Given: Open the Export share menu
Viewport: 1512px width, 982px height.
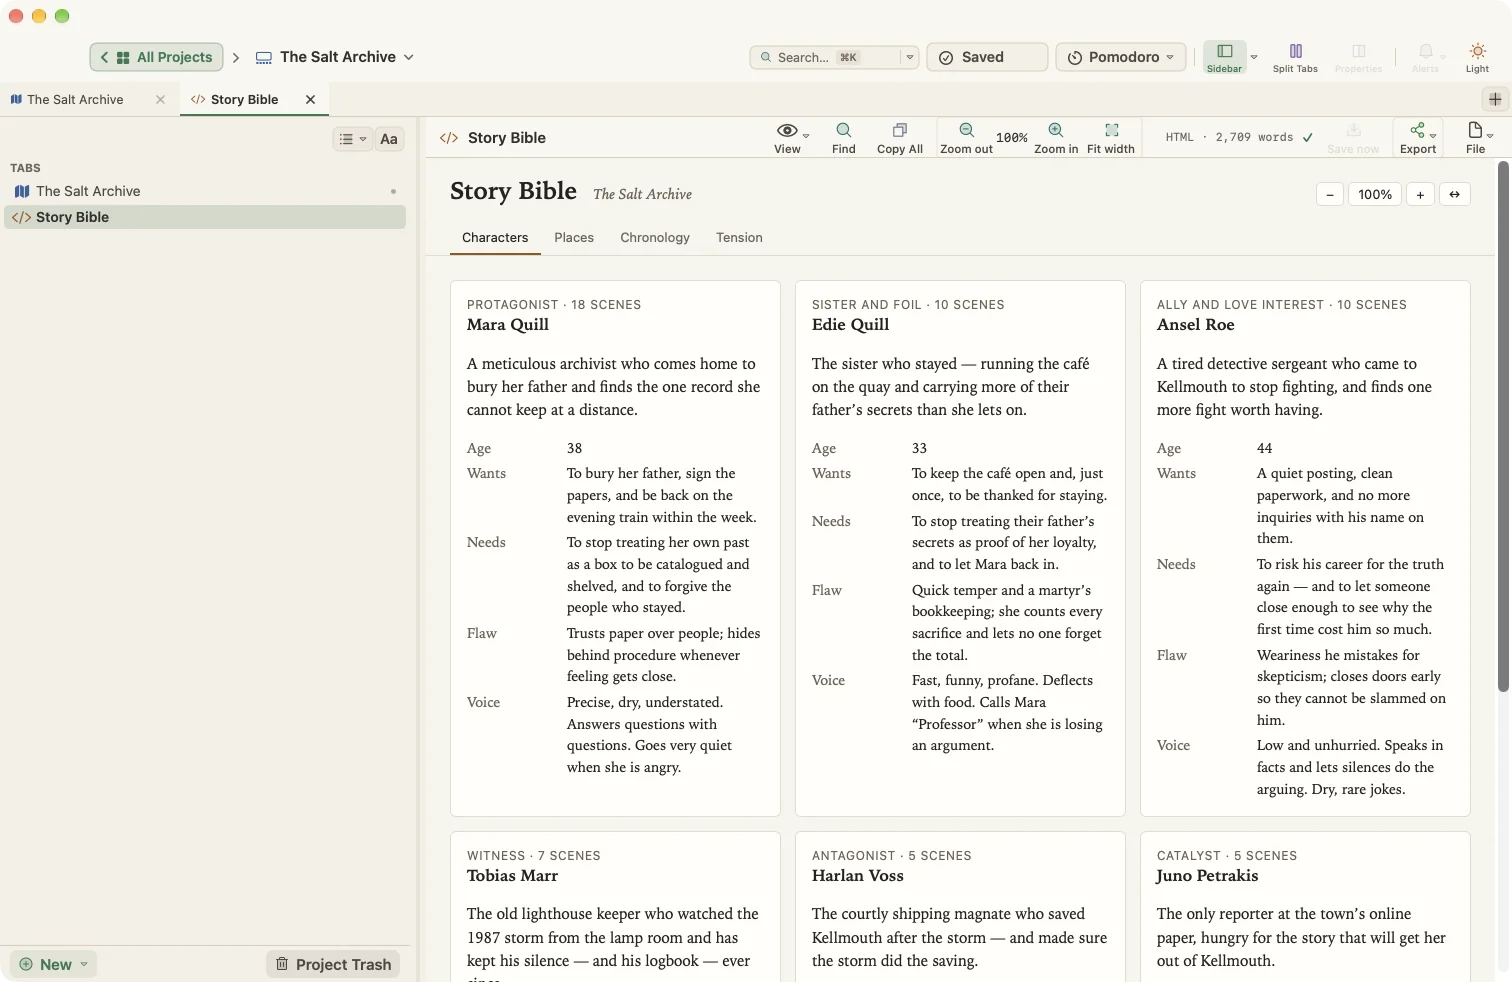Looking at the screenshot, I should 1418,138.
